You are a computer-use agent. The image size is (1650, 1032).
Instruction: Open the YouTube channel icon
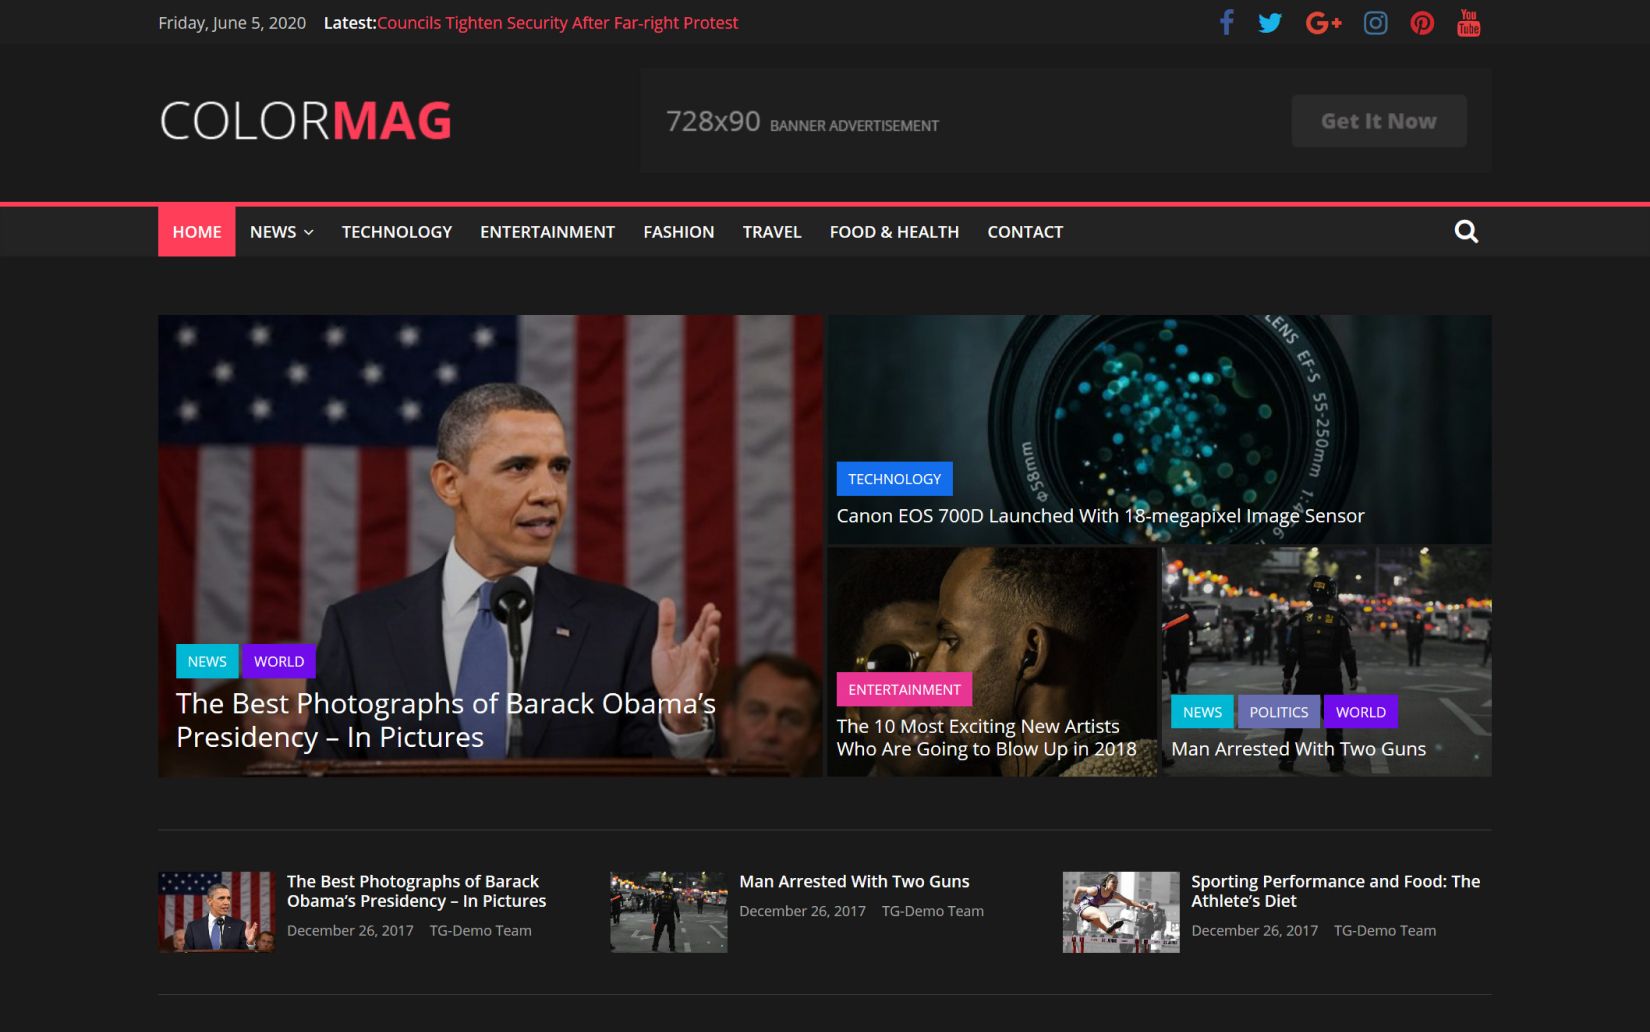1468,22
